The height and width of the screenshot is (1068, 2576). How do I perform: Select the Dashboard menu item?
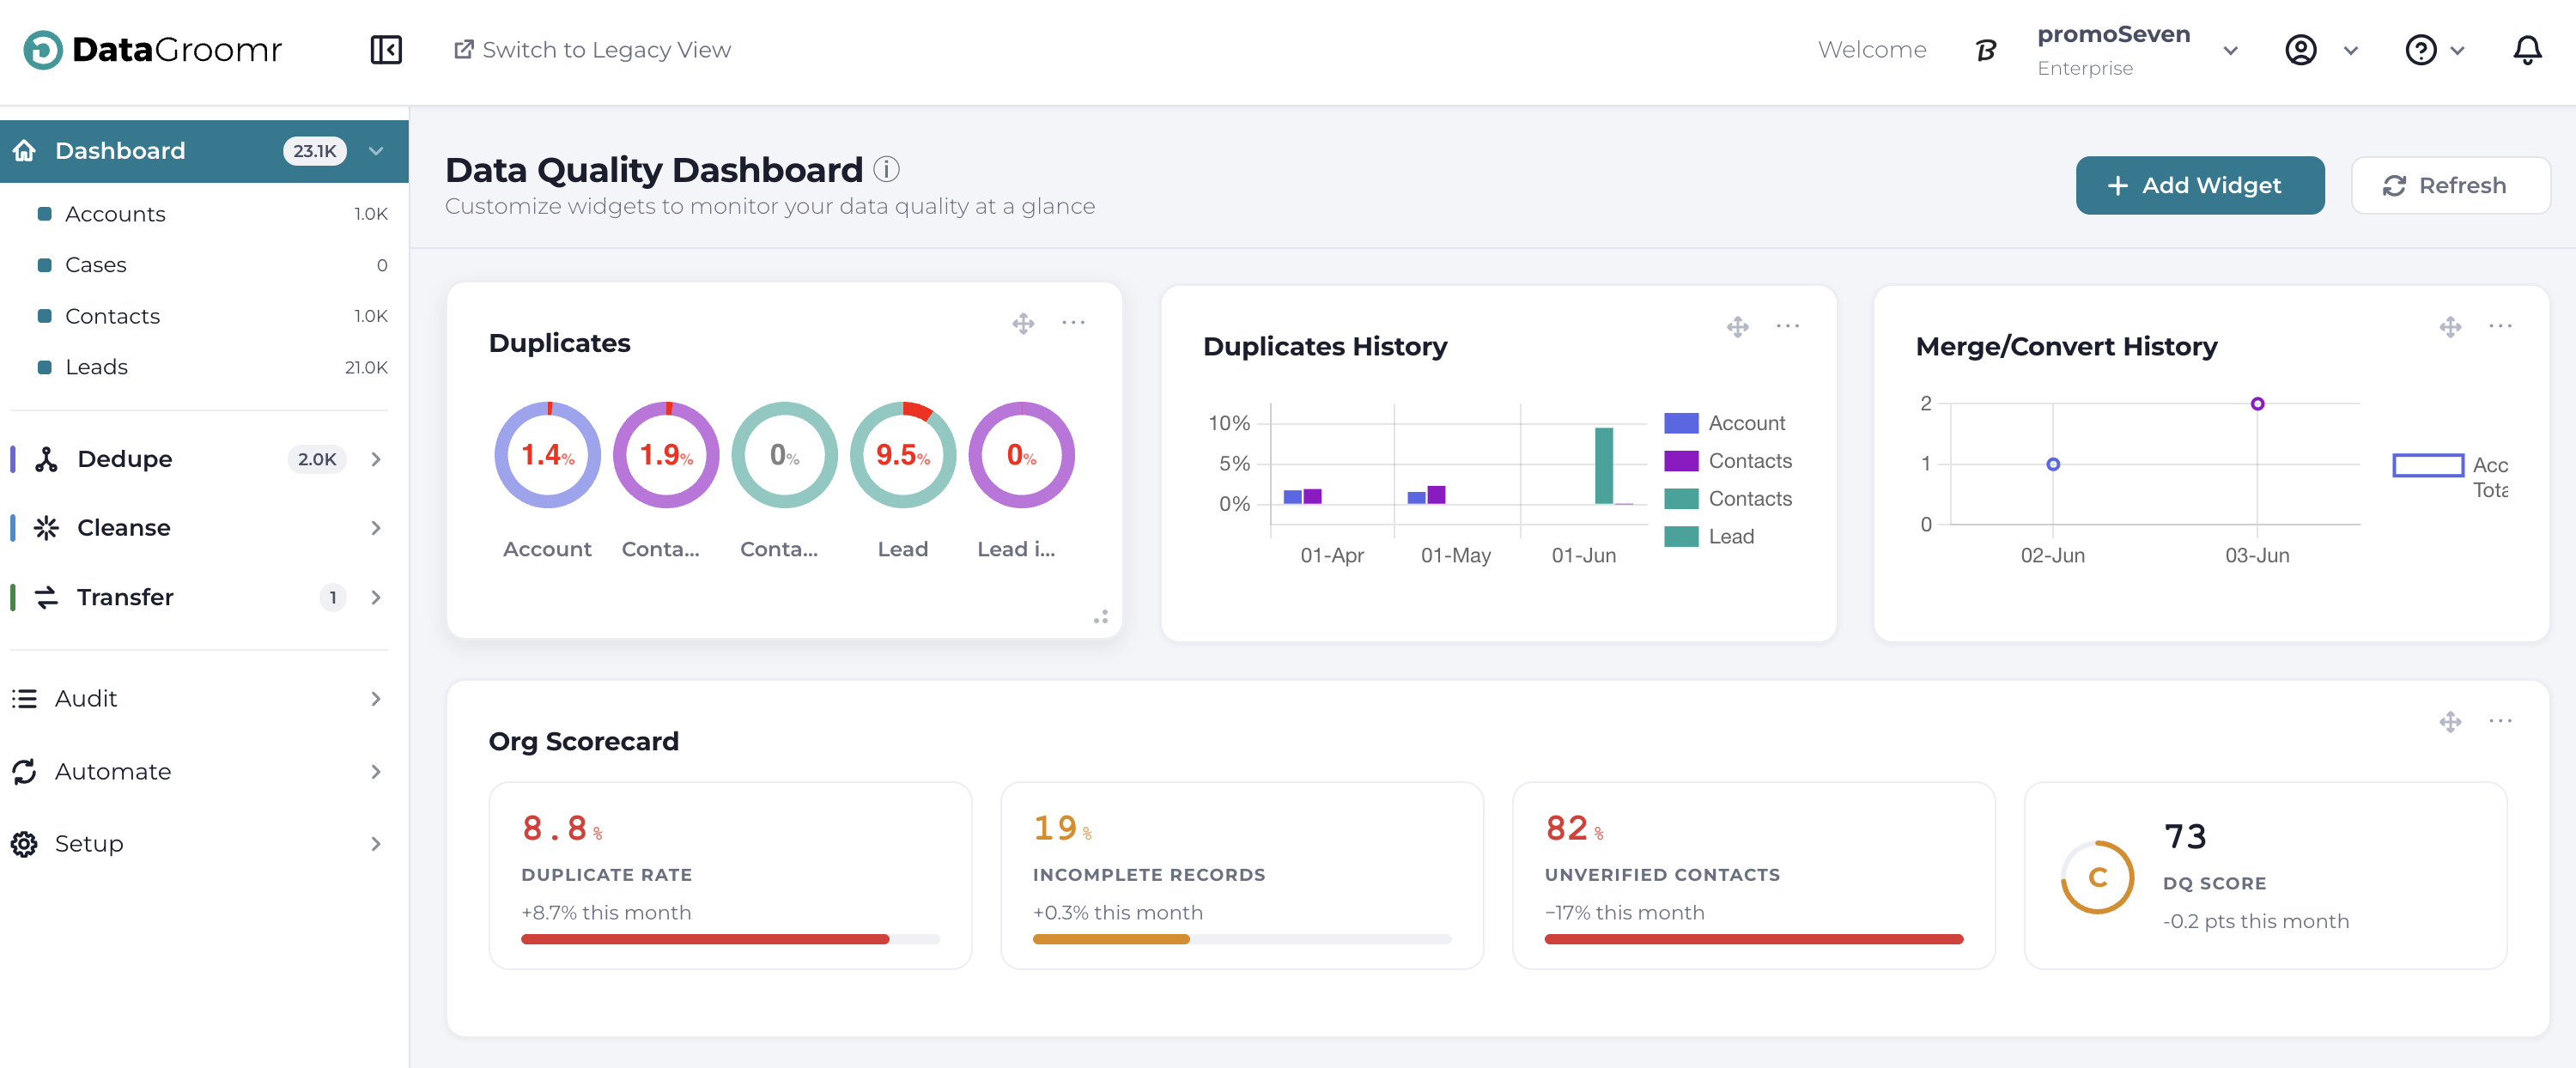(204, 151)
